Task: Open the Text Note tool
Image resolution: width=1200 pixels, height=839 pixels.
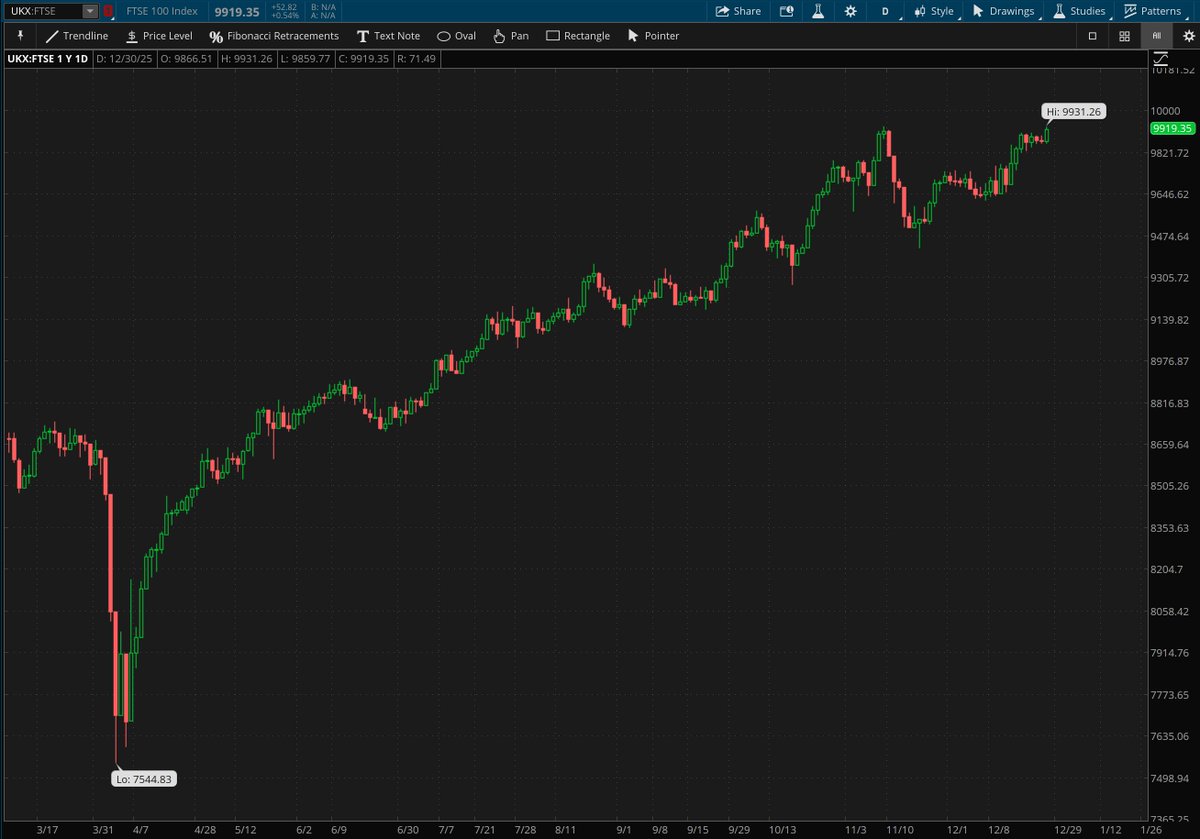Action: [x=388, y=35]
